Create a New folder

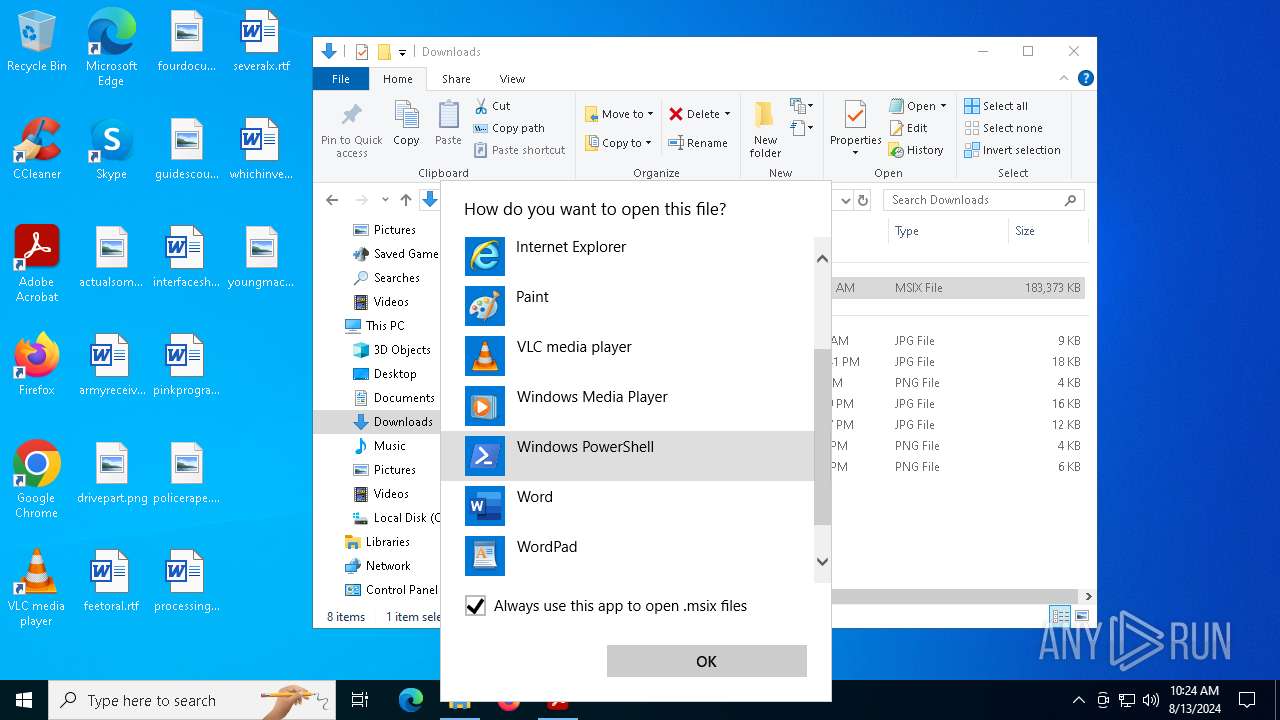(765, 129)
